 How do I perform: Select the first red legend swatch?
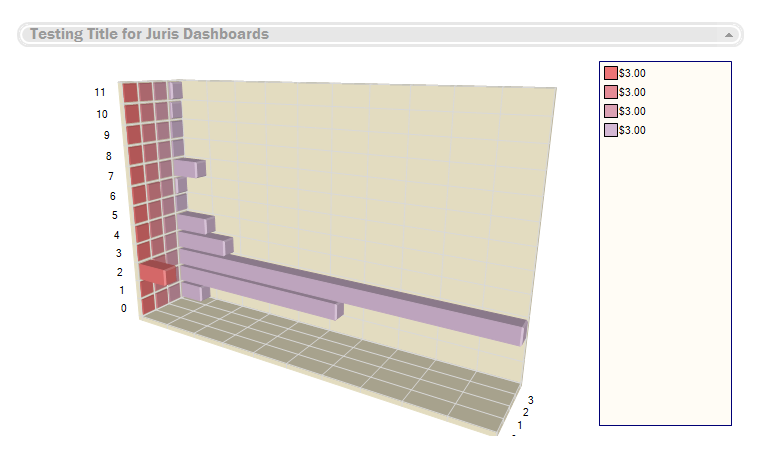pos(611,73)
